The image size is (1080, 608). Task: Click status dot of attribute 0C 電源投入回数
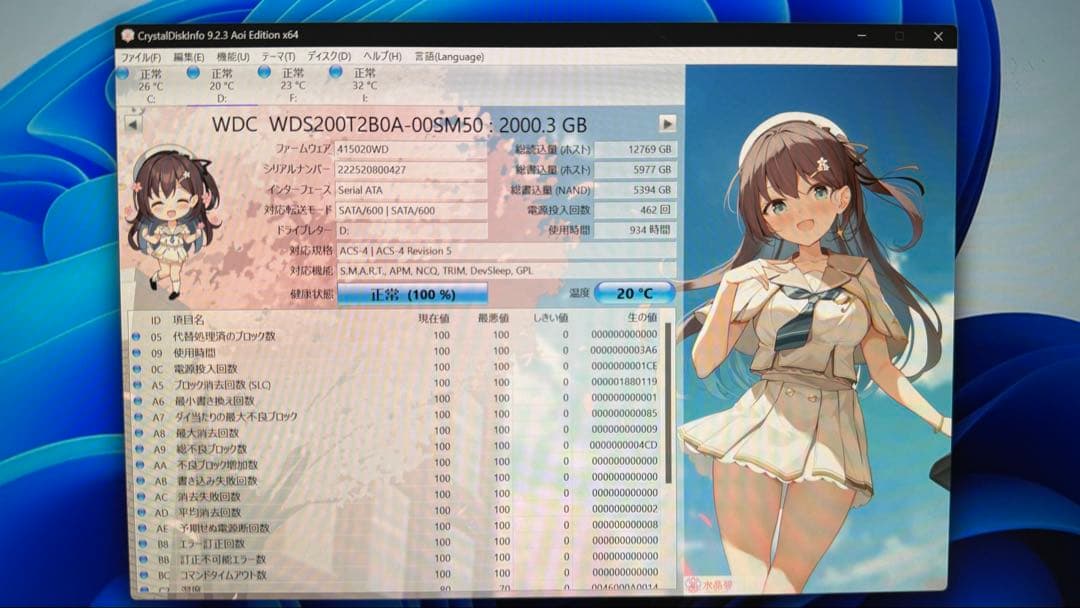137,368
